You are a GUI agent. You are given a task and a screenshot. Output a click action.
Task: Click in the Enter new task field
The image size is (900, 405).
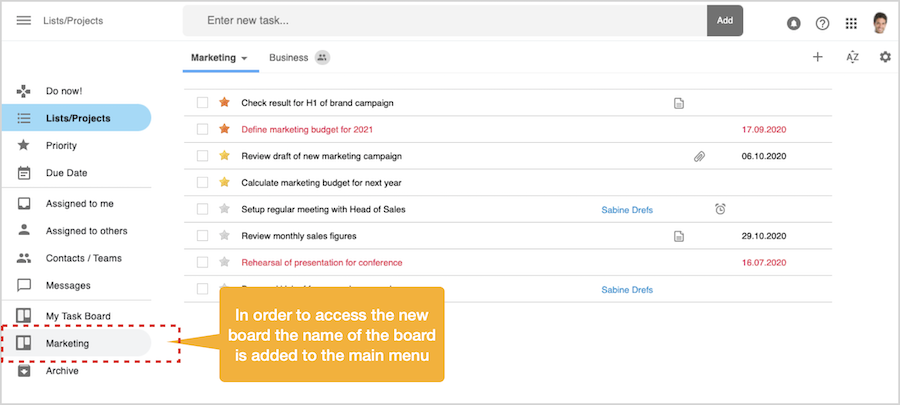(445, 21)
